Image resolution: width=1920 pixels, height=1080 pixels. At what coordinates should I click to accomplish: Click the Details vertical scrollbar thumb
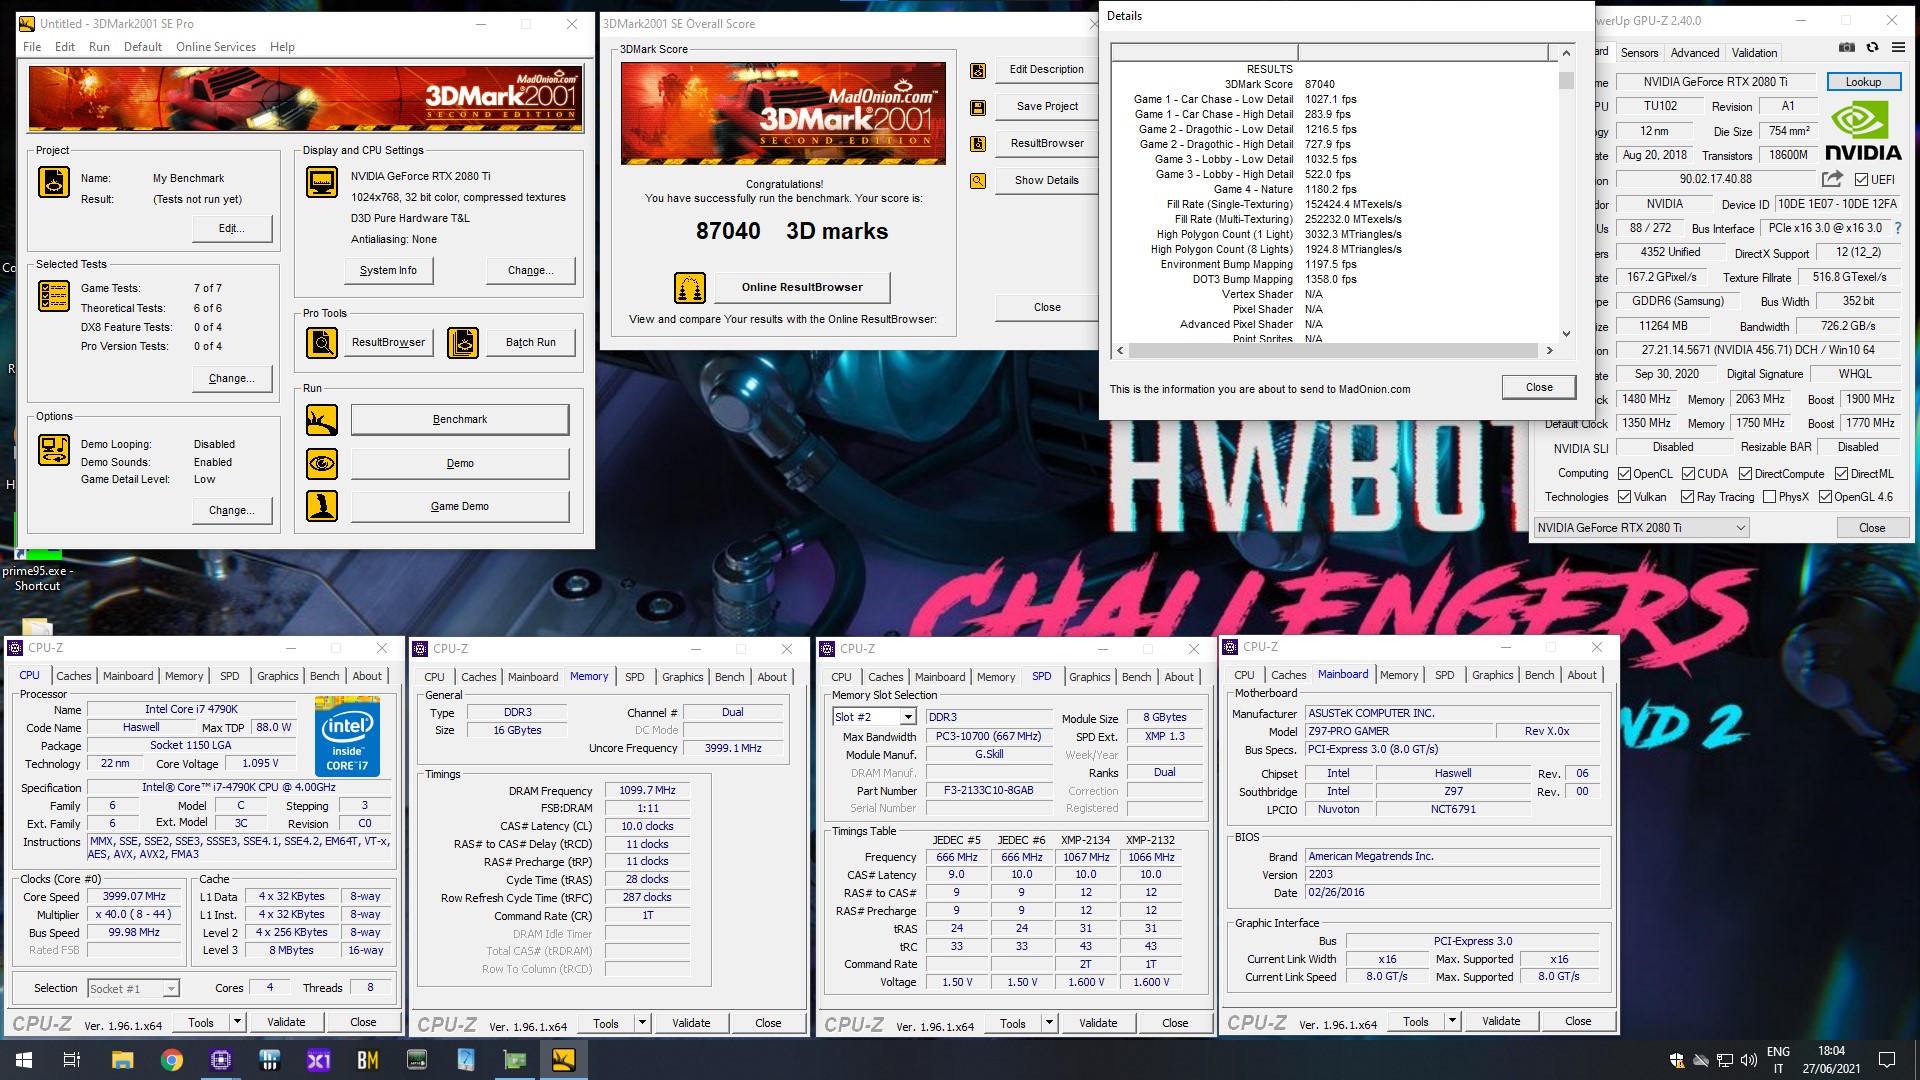point(1566,80)
